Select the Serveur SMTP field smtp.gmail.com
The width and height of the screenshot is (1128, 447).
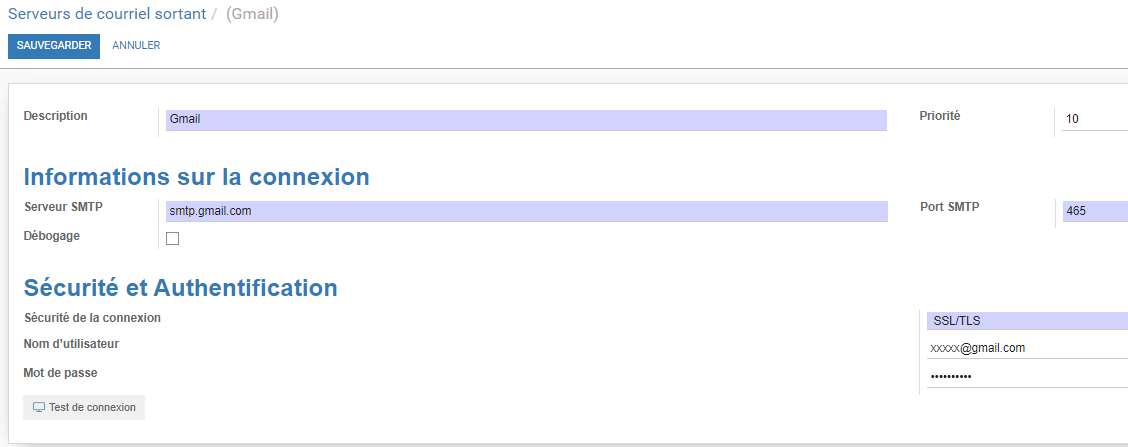527,212
